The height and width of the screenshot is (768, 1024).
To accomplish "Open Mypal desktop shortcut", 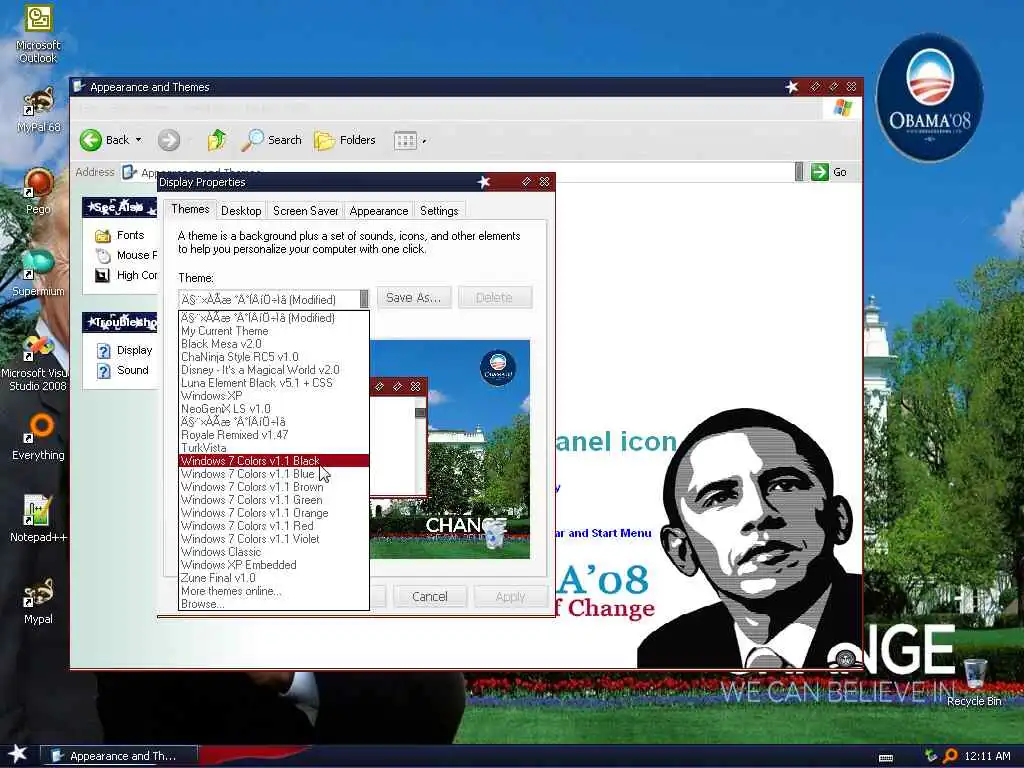I will point(38,601).
